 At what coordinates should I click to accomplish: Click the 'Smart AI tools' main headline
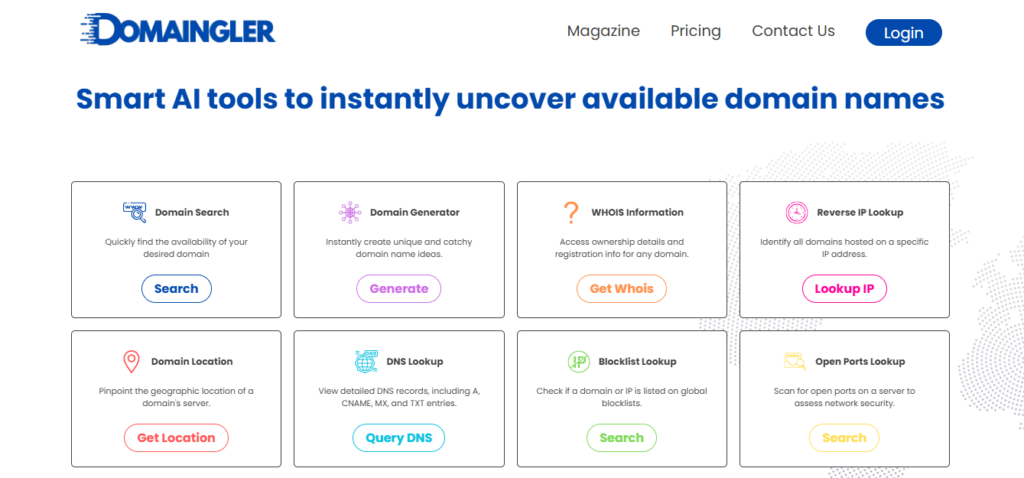click(x=510, y=98)
